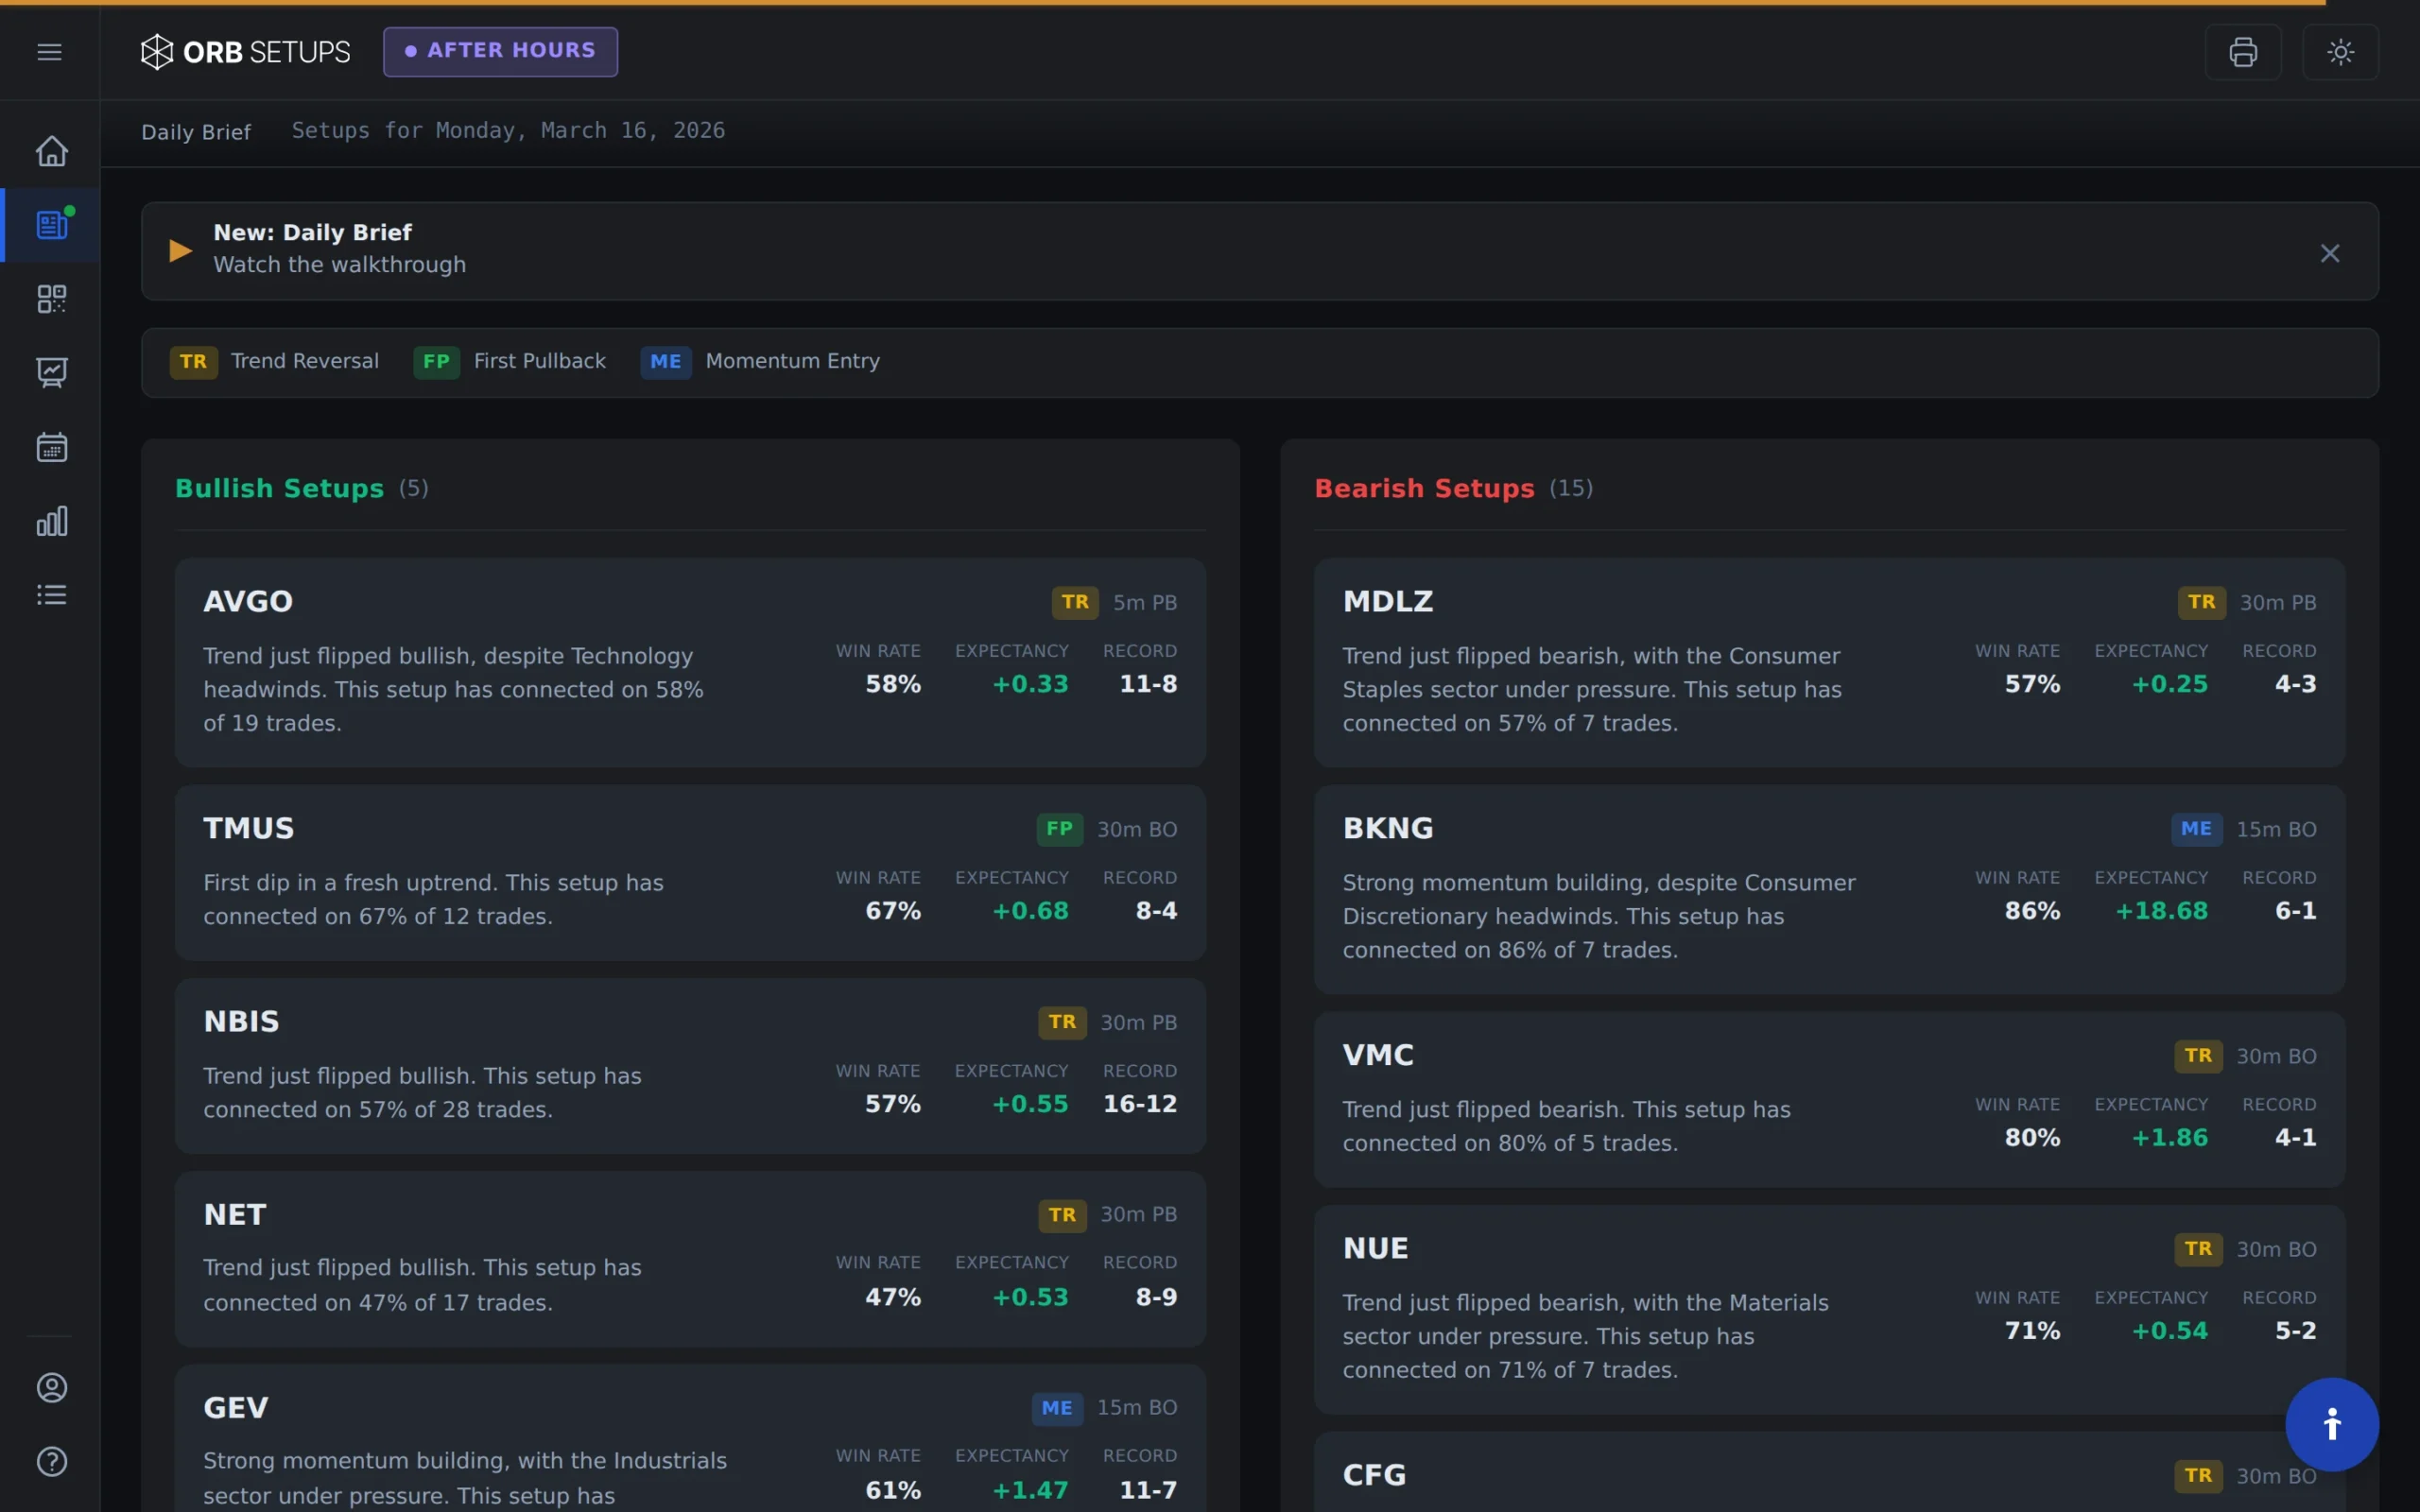Viewport: 2420px width, 1512px height.
Task: Click the Bearish Setups heading
Action: click(x=1424, y=488)
